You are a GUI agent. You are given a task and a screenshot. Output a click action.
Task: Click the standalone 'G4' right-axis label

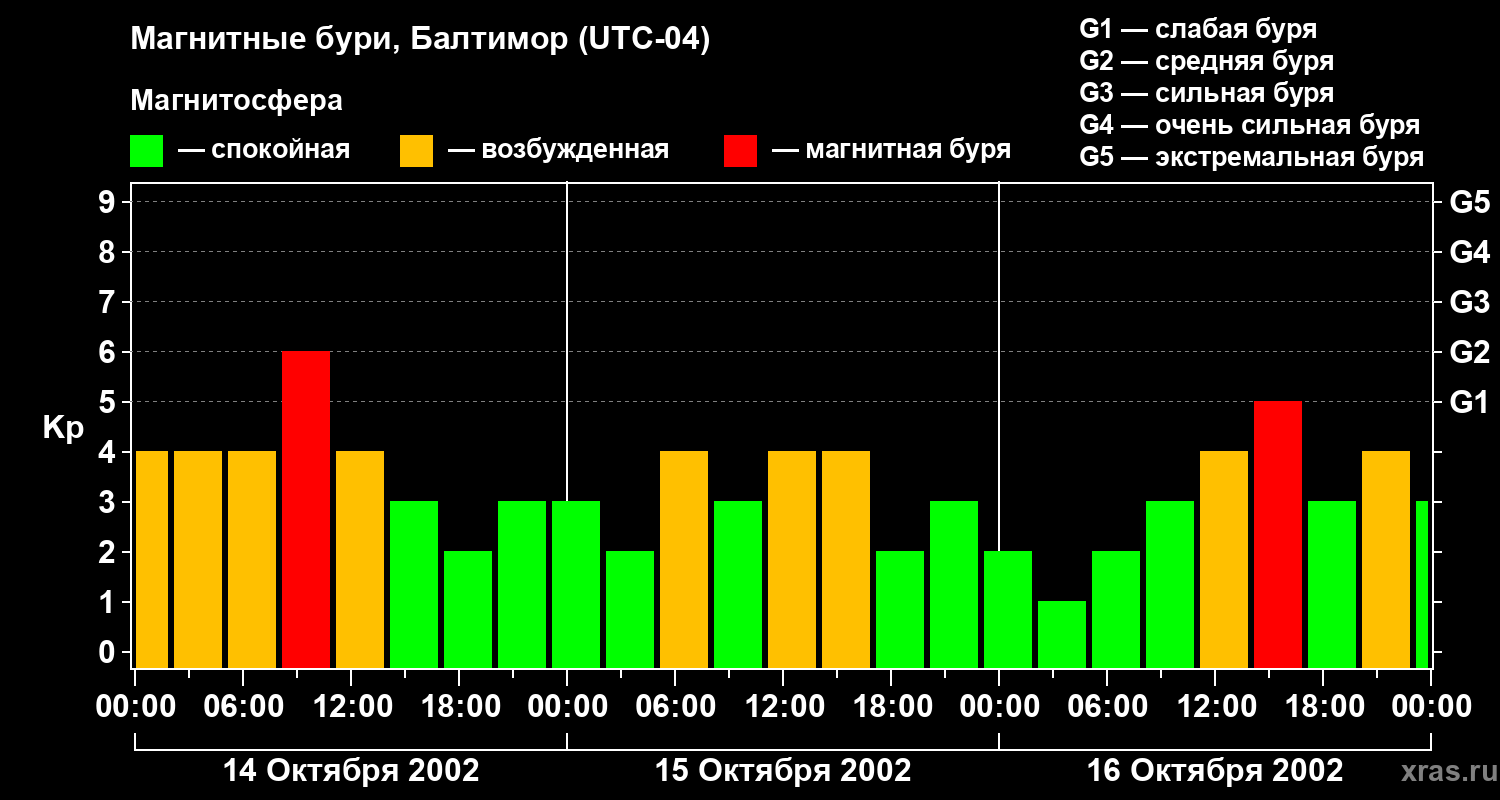[x=1469, y=252]
